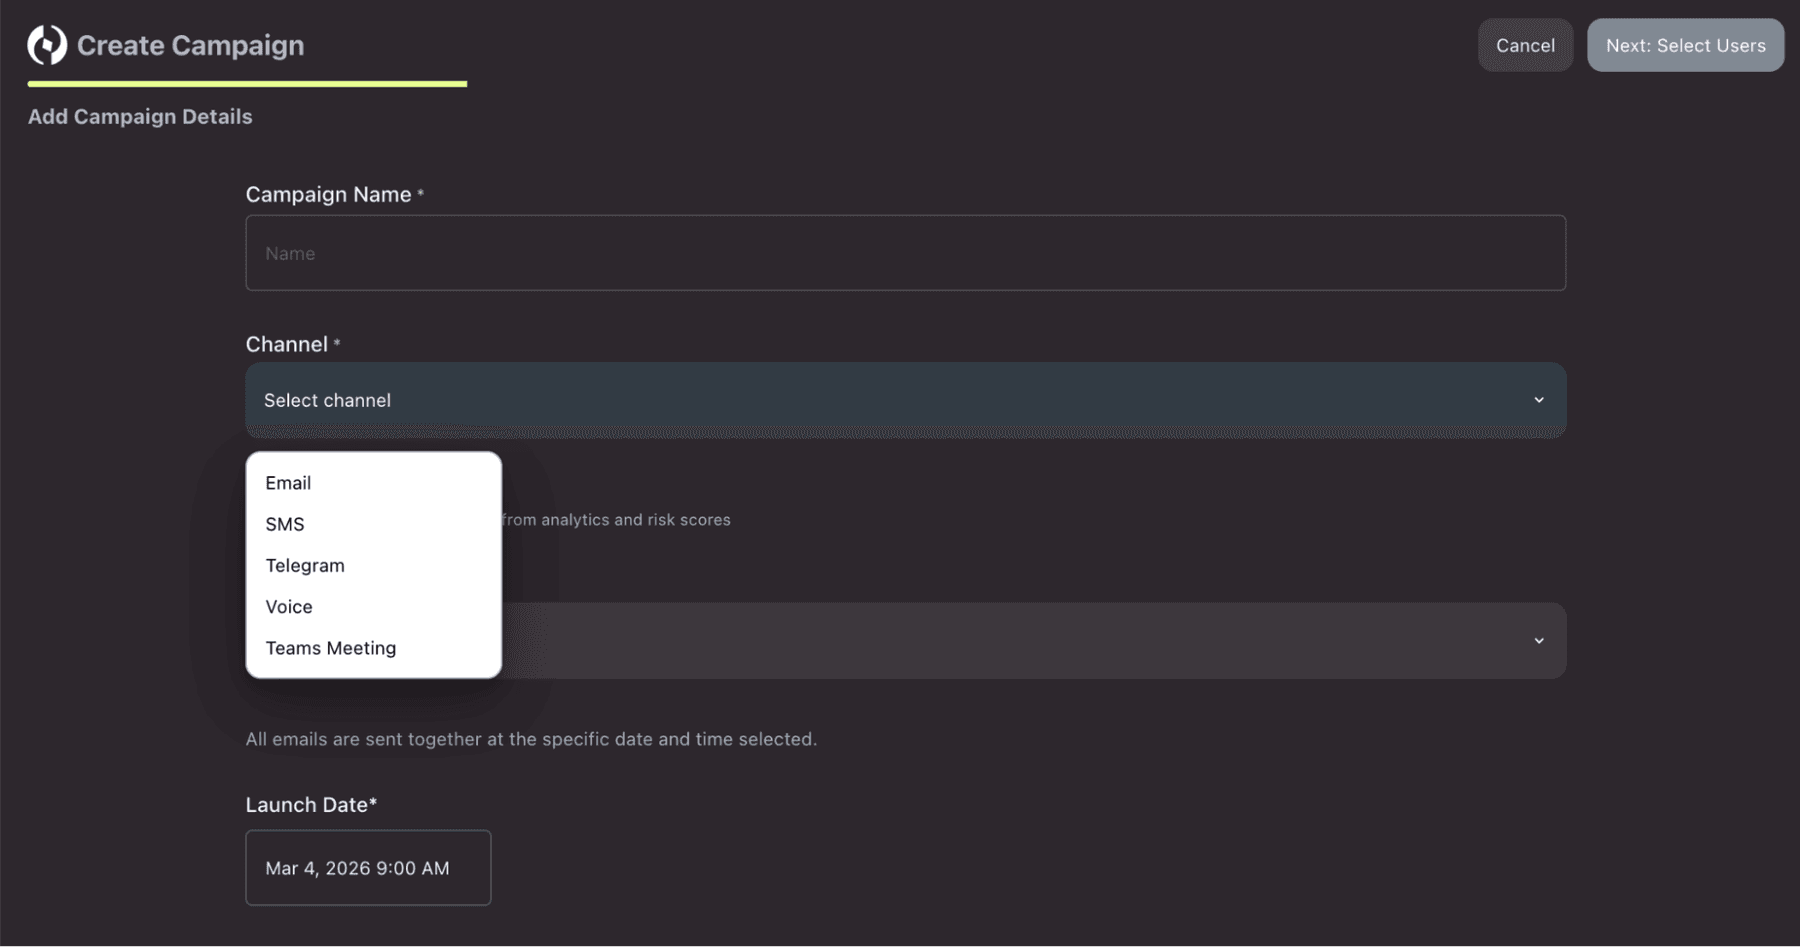This screenshot has height=947, width=1800.
Task: Pick Telegram as the campaign channel
Action: pyautogui.click(x=304, y=565)
